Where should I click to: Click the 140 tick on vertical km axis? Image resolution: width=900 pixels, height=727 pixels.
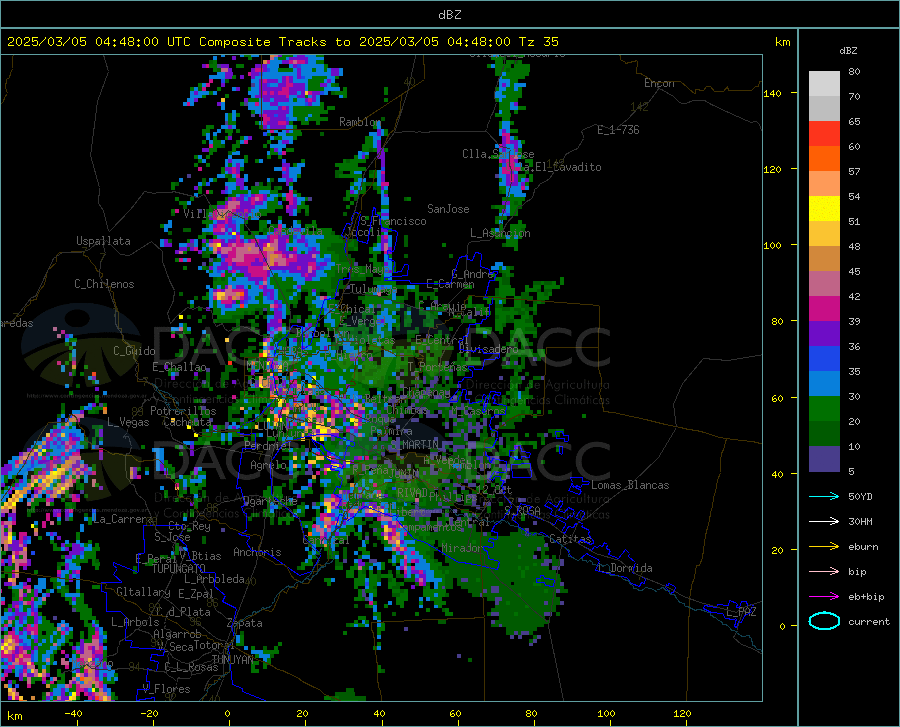point(773,93)
